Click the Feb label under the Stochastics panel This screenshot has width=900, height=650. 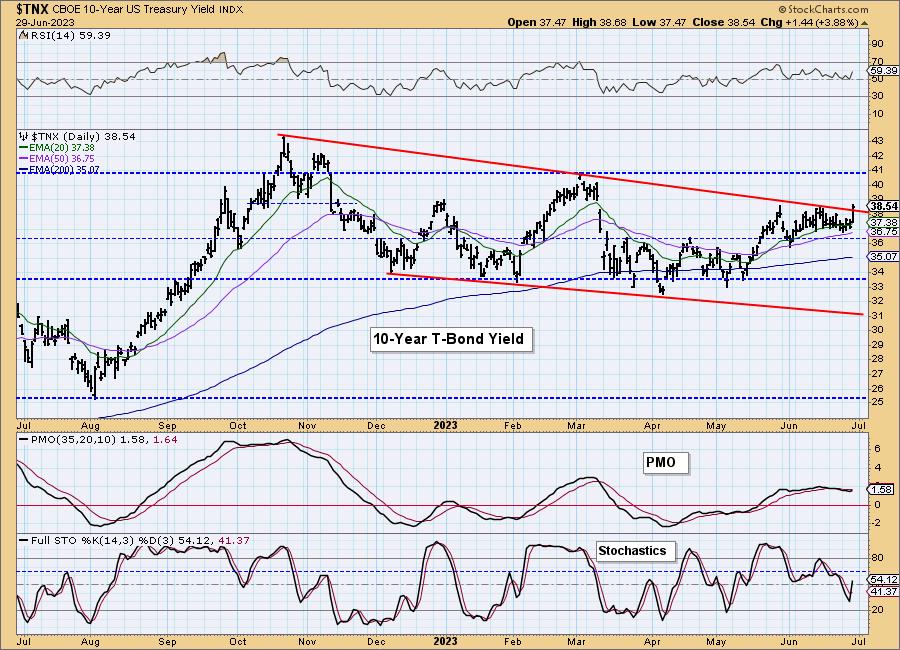tap(512, 641)
